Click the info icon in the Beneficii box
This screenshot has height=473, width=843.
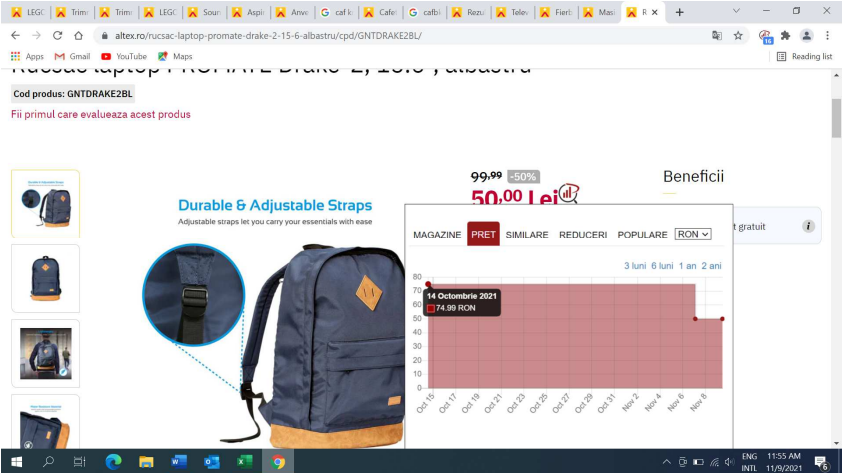[808, 226]
